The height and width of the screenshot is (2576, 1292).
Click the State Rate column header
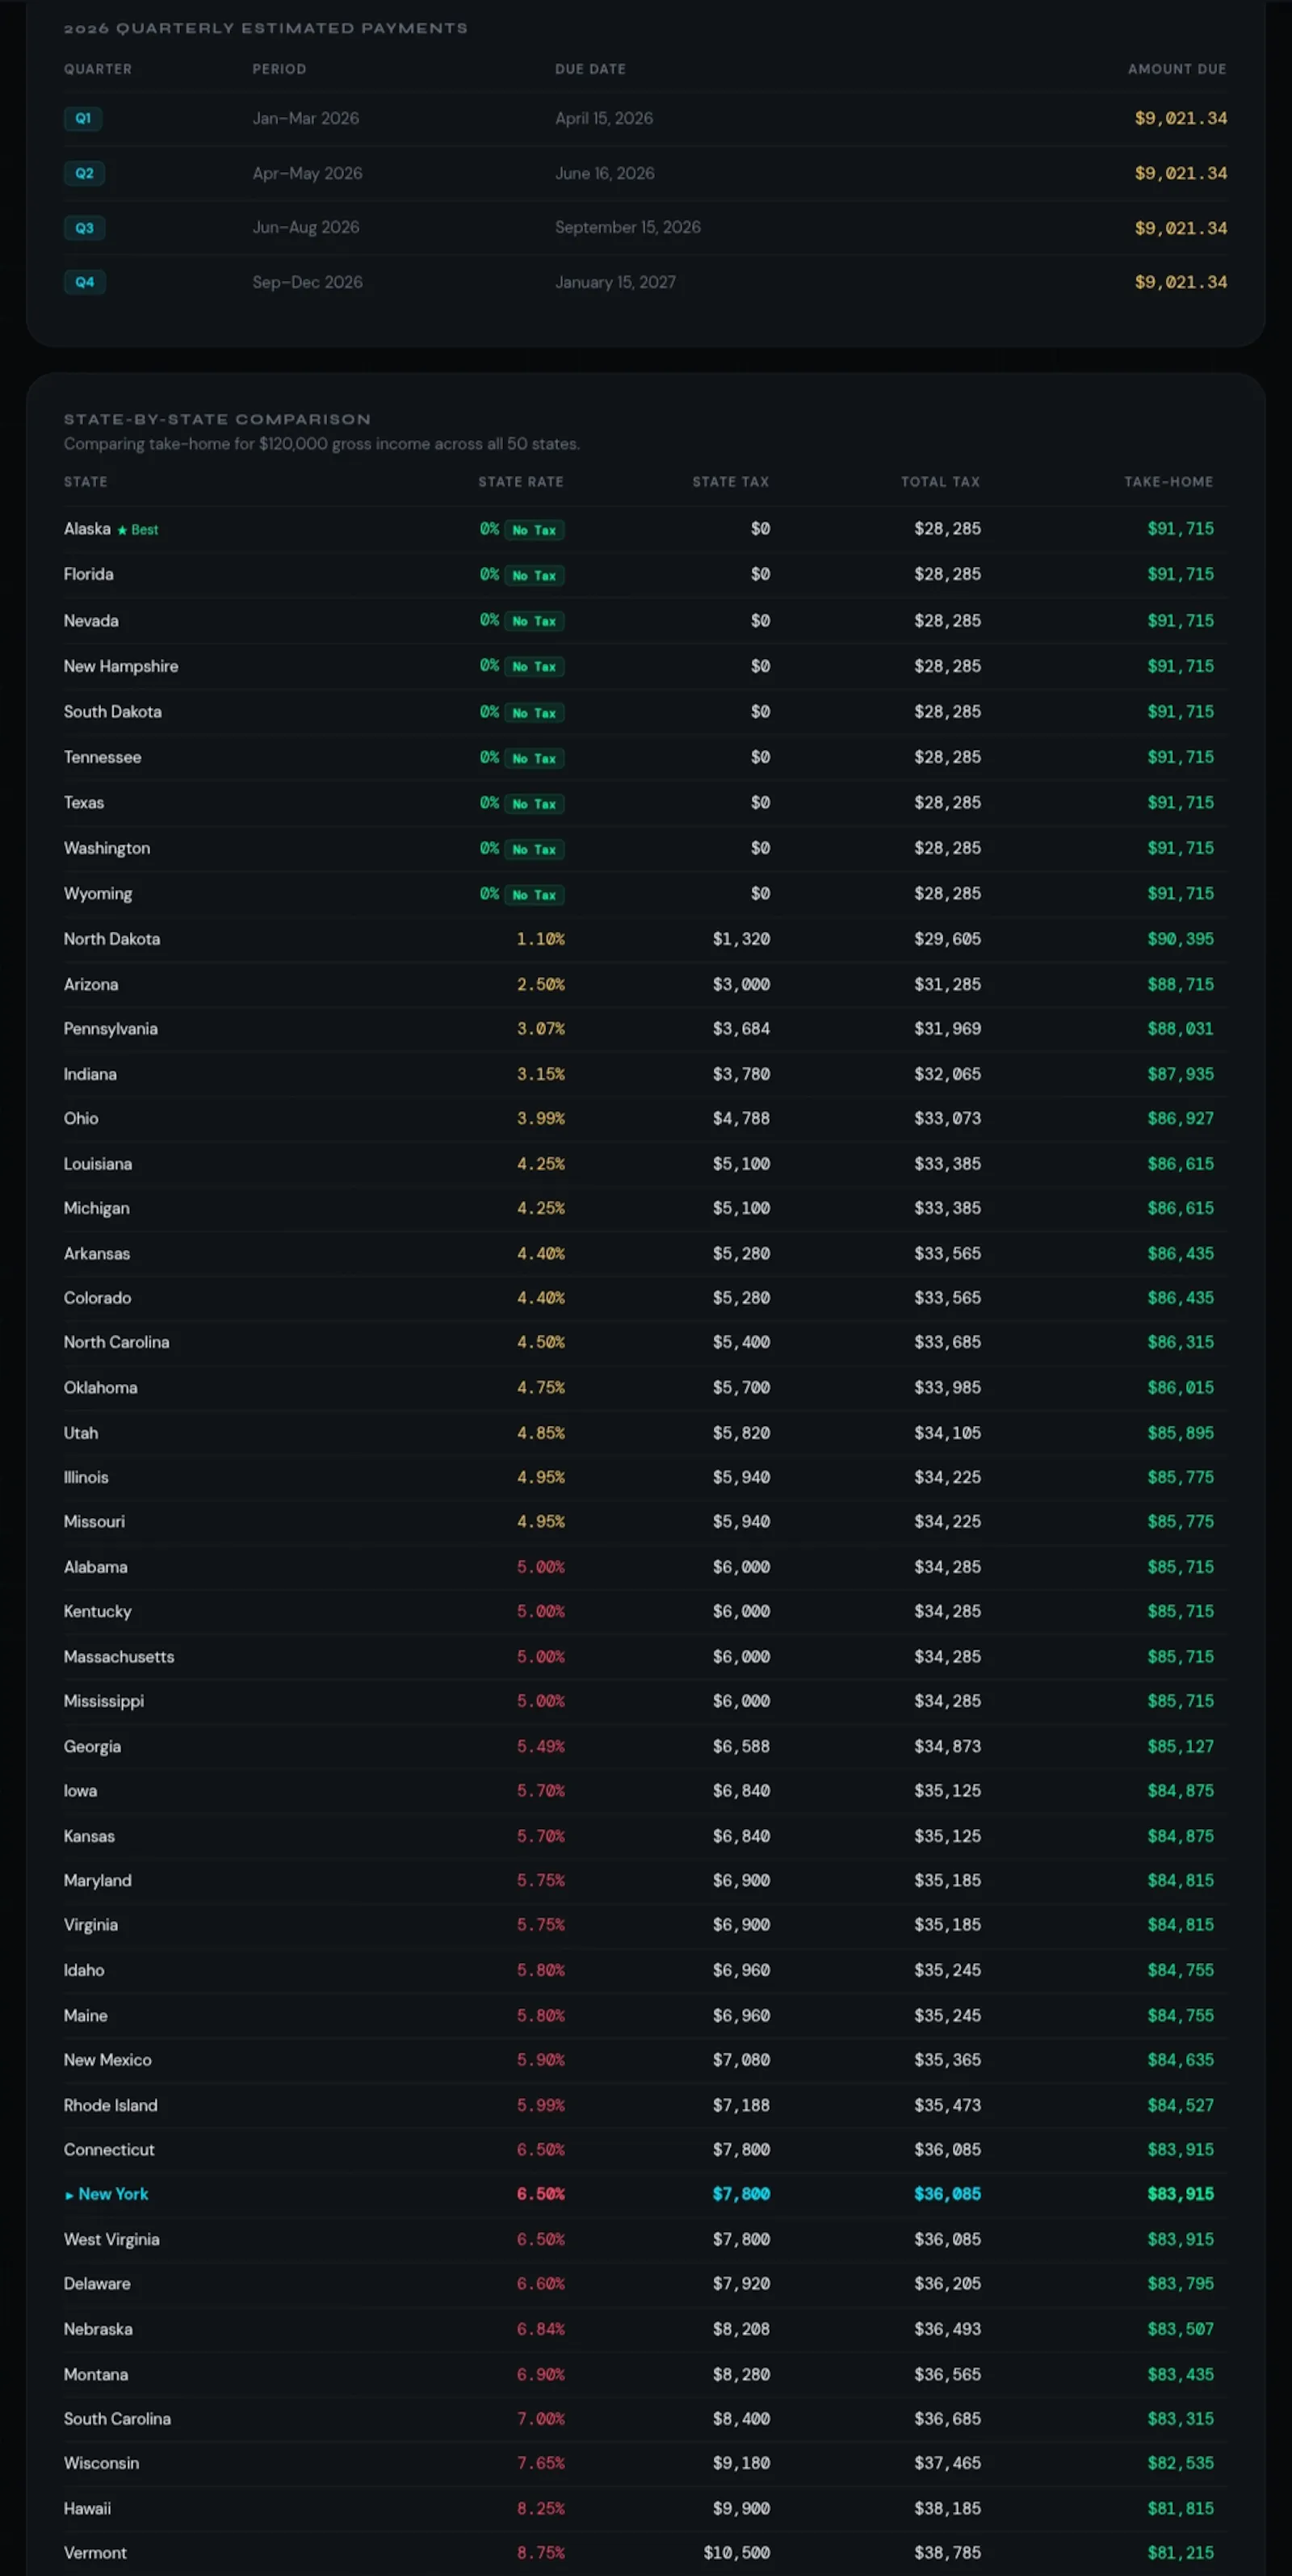point(521,482)
